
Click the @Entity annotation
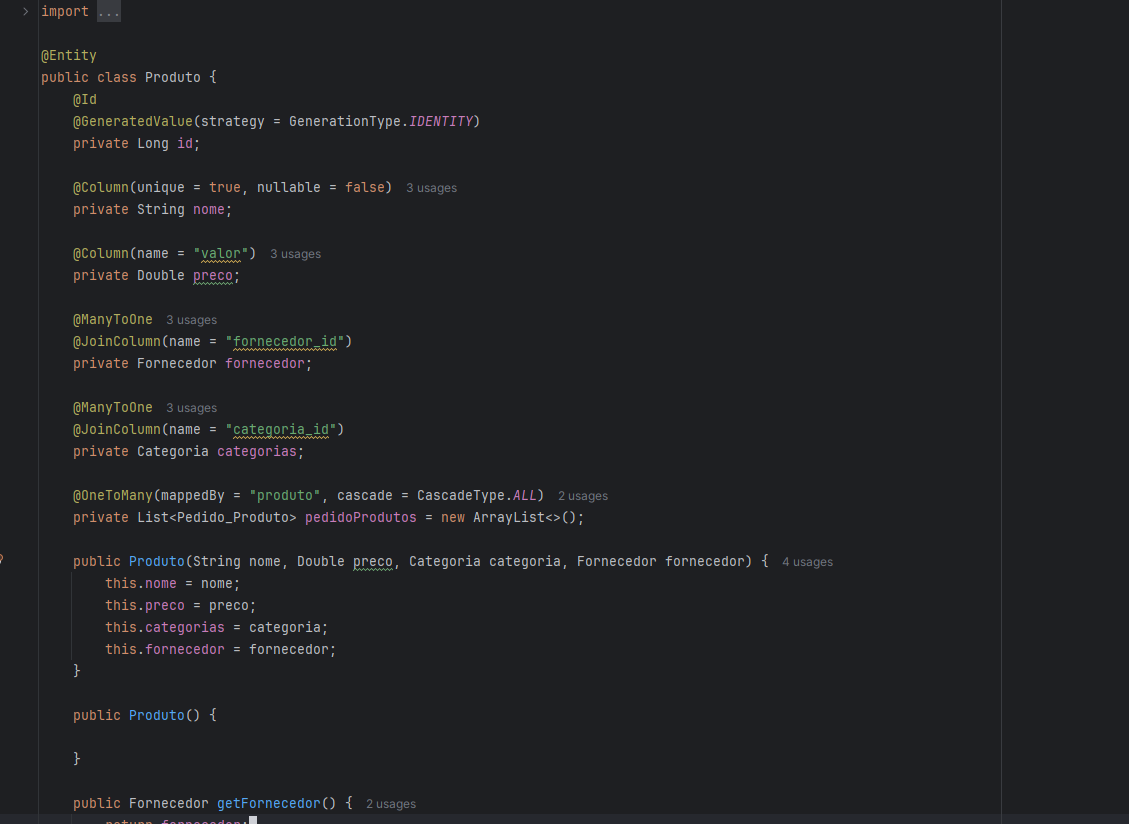[68, 55]
